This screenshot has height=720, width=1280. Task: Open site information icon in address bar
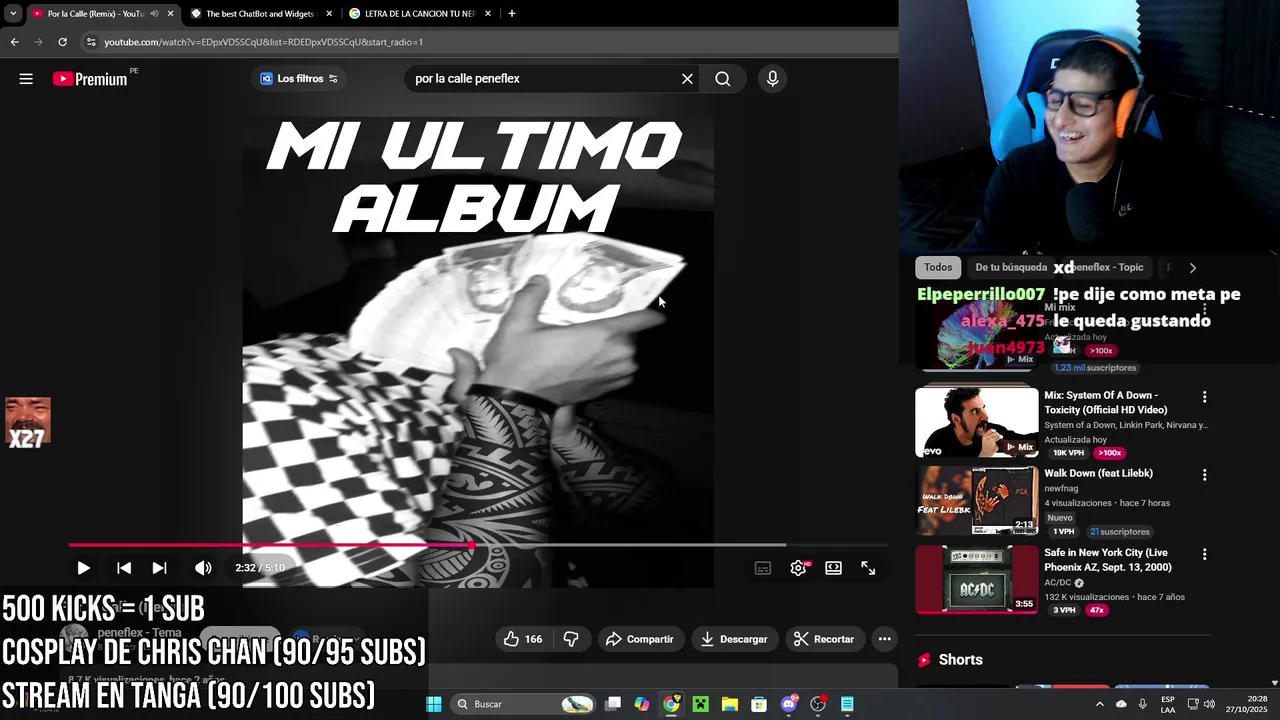click(x=91, y=42)
